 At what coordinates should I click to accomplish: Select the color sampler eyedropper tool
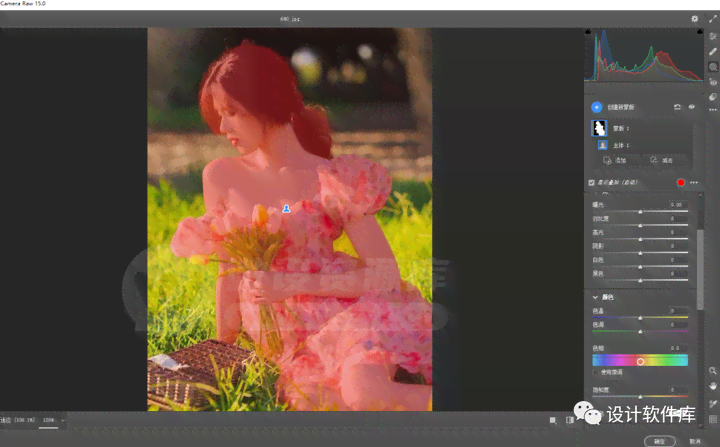(713, 404)
